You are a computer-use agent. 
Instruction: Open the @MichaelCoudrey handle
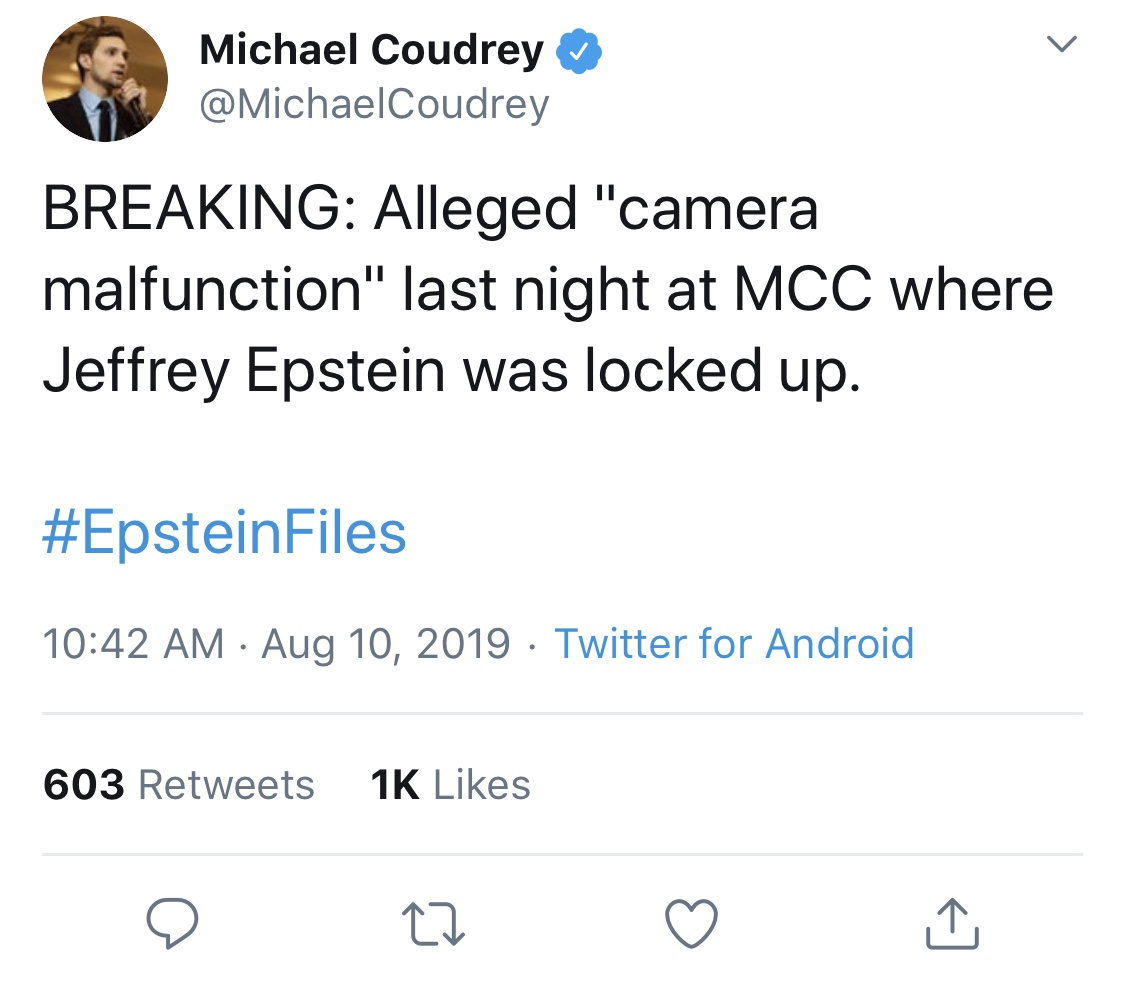click(x=375, y=105)
